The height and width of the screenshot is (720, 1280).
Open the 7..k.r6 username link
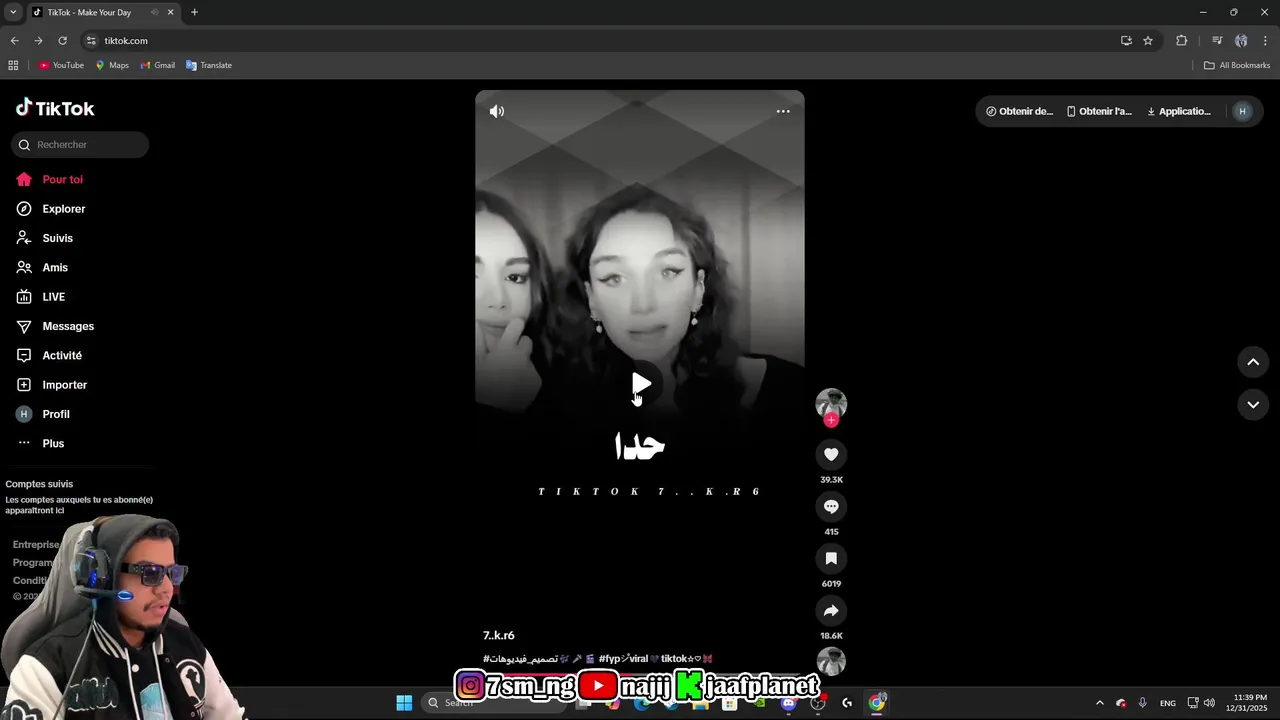[499, 636]
